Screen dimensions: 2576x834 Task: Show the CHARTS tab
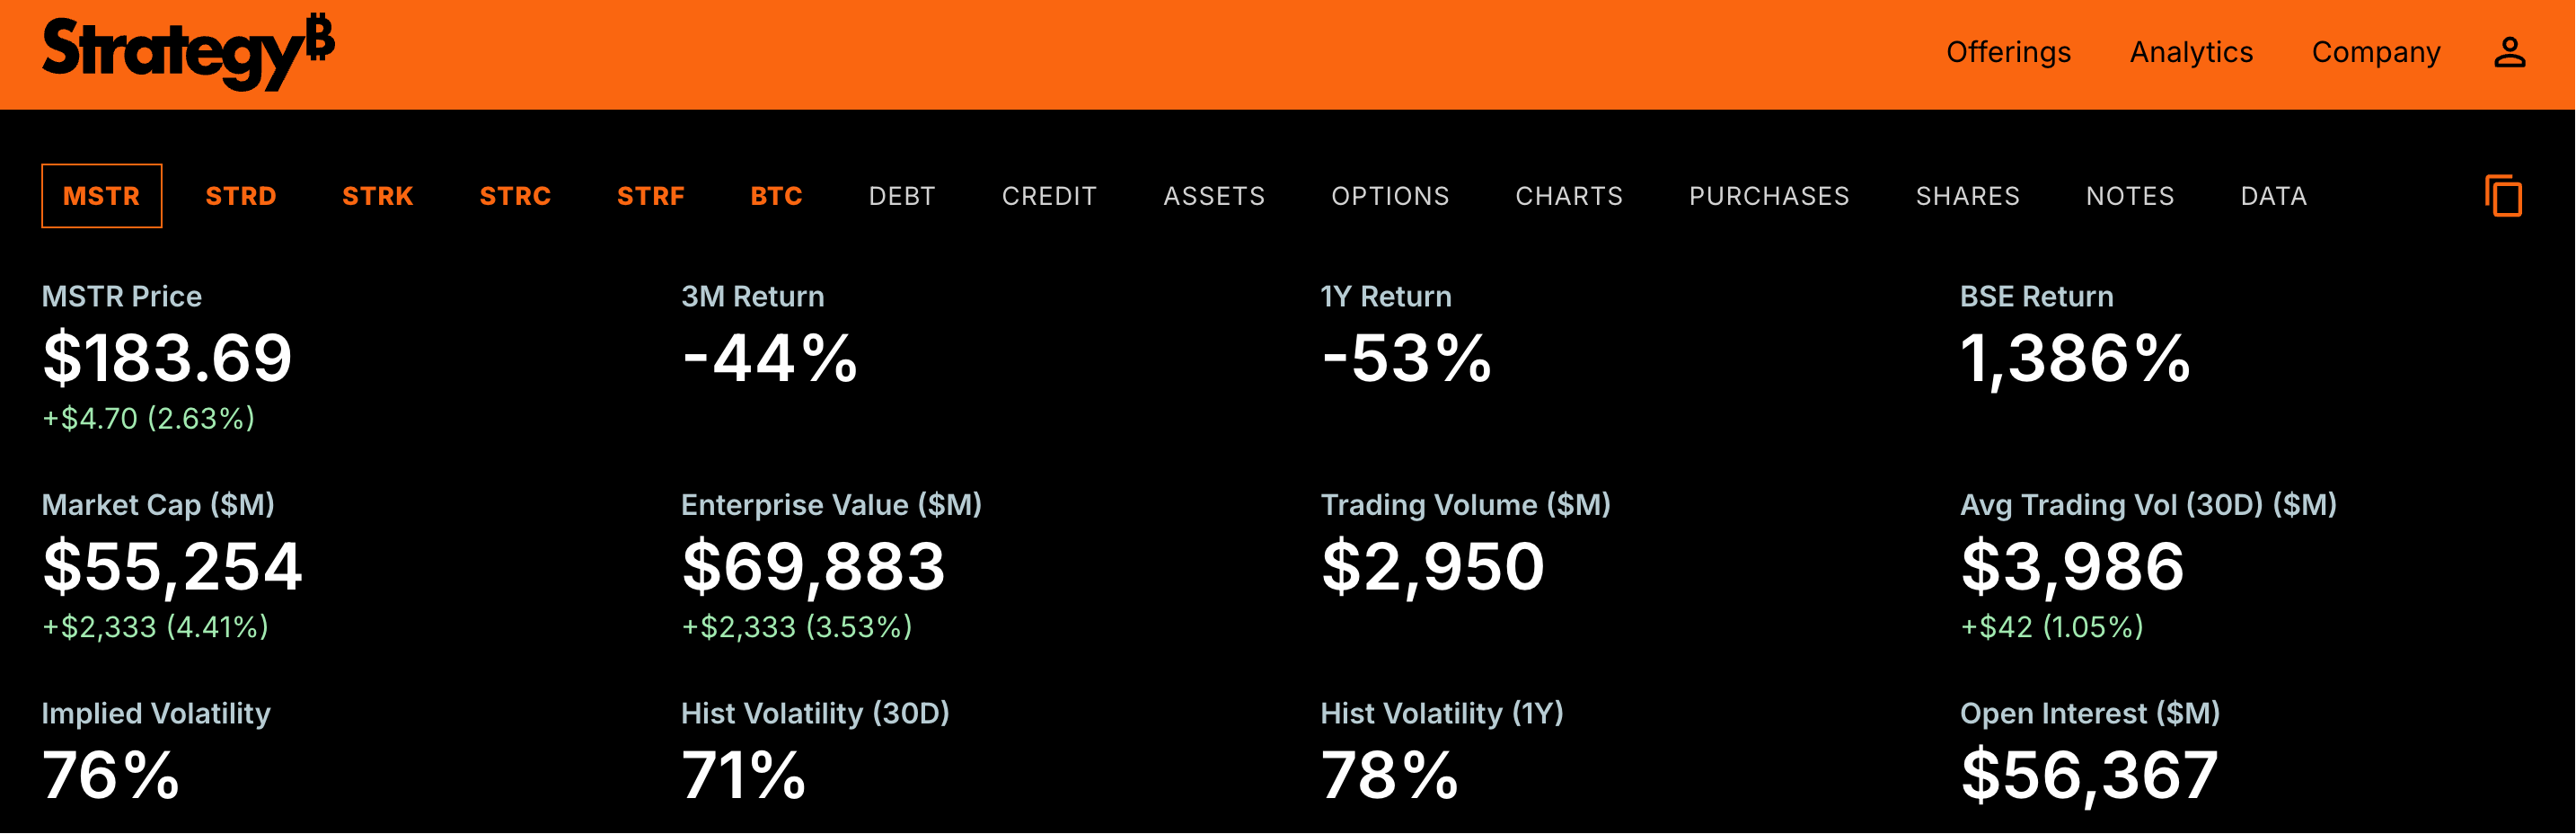[x=1569, y=196]
